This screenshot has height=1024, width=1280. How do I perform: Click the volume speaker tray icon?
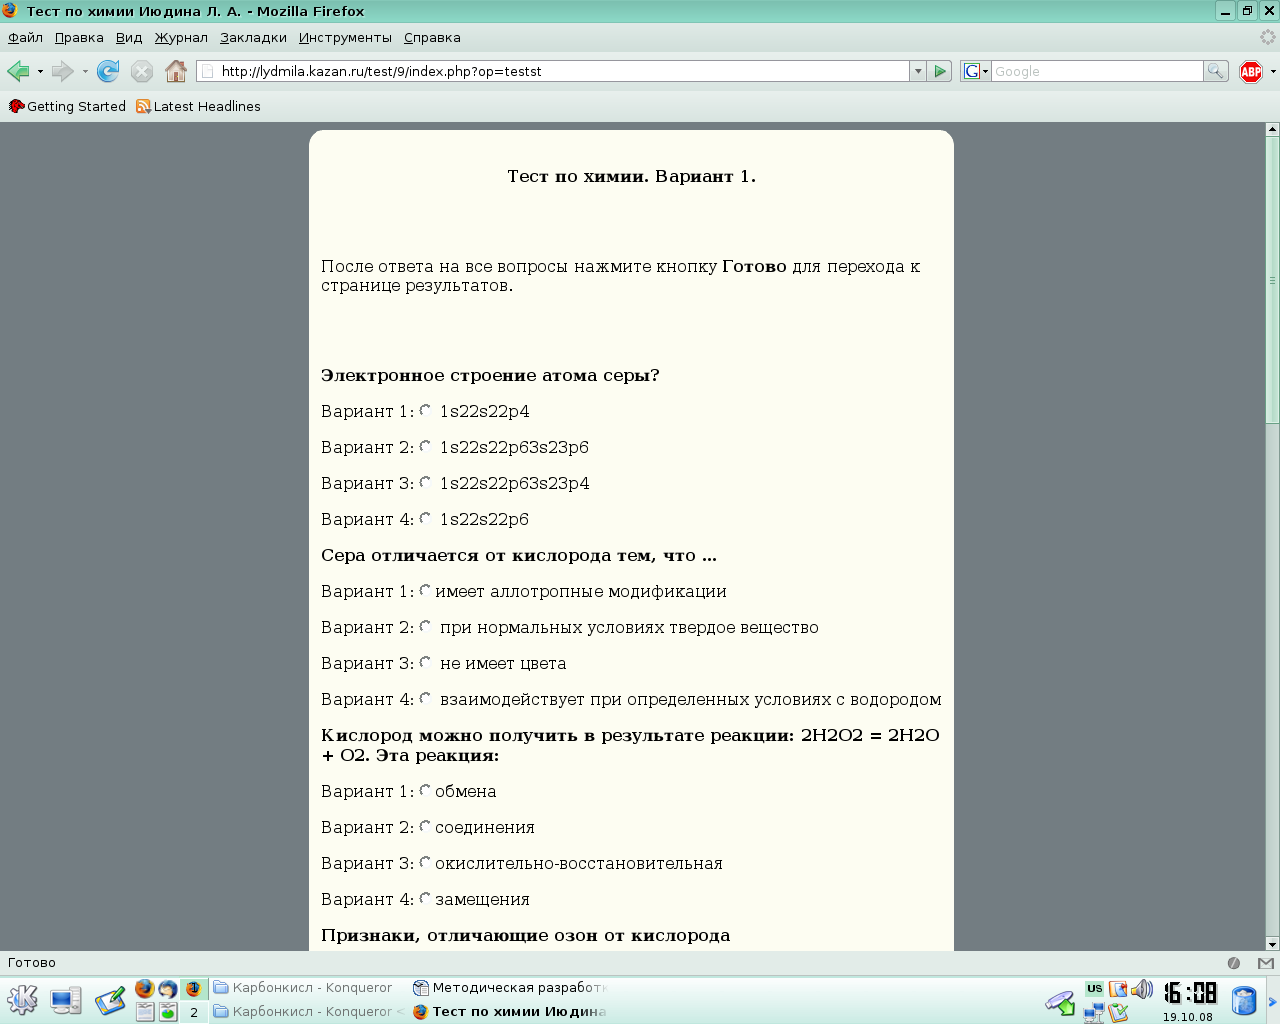(1142, 990)
